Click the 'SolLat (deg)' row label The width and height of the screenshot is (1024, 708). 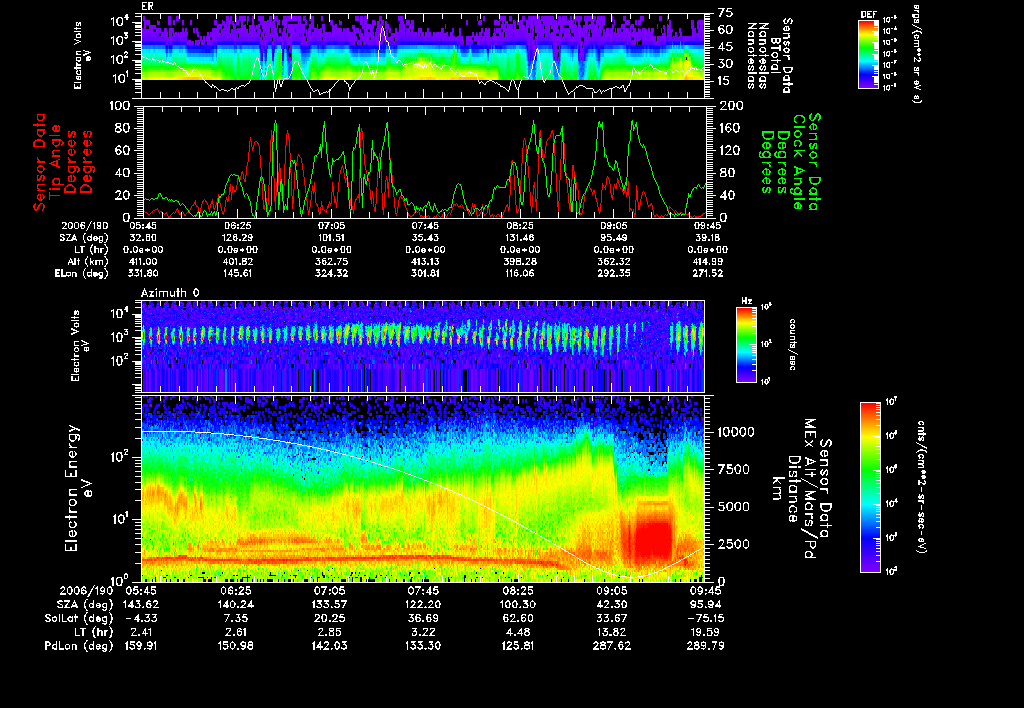78,619
